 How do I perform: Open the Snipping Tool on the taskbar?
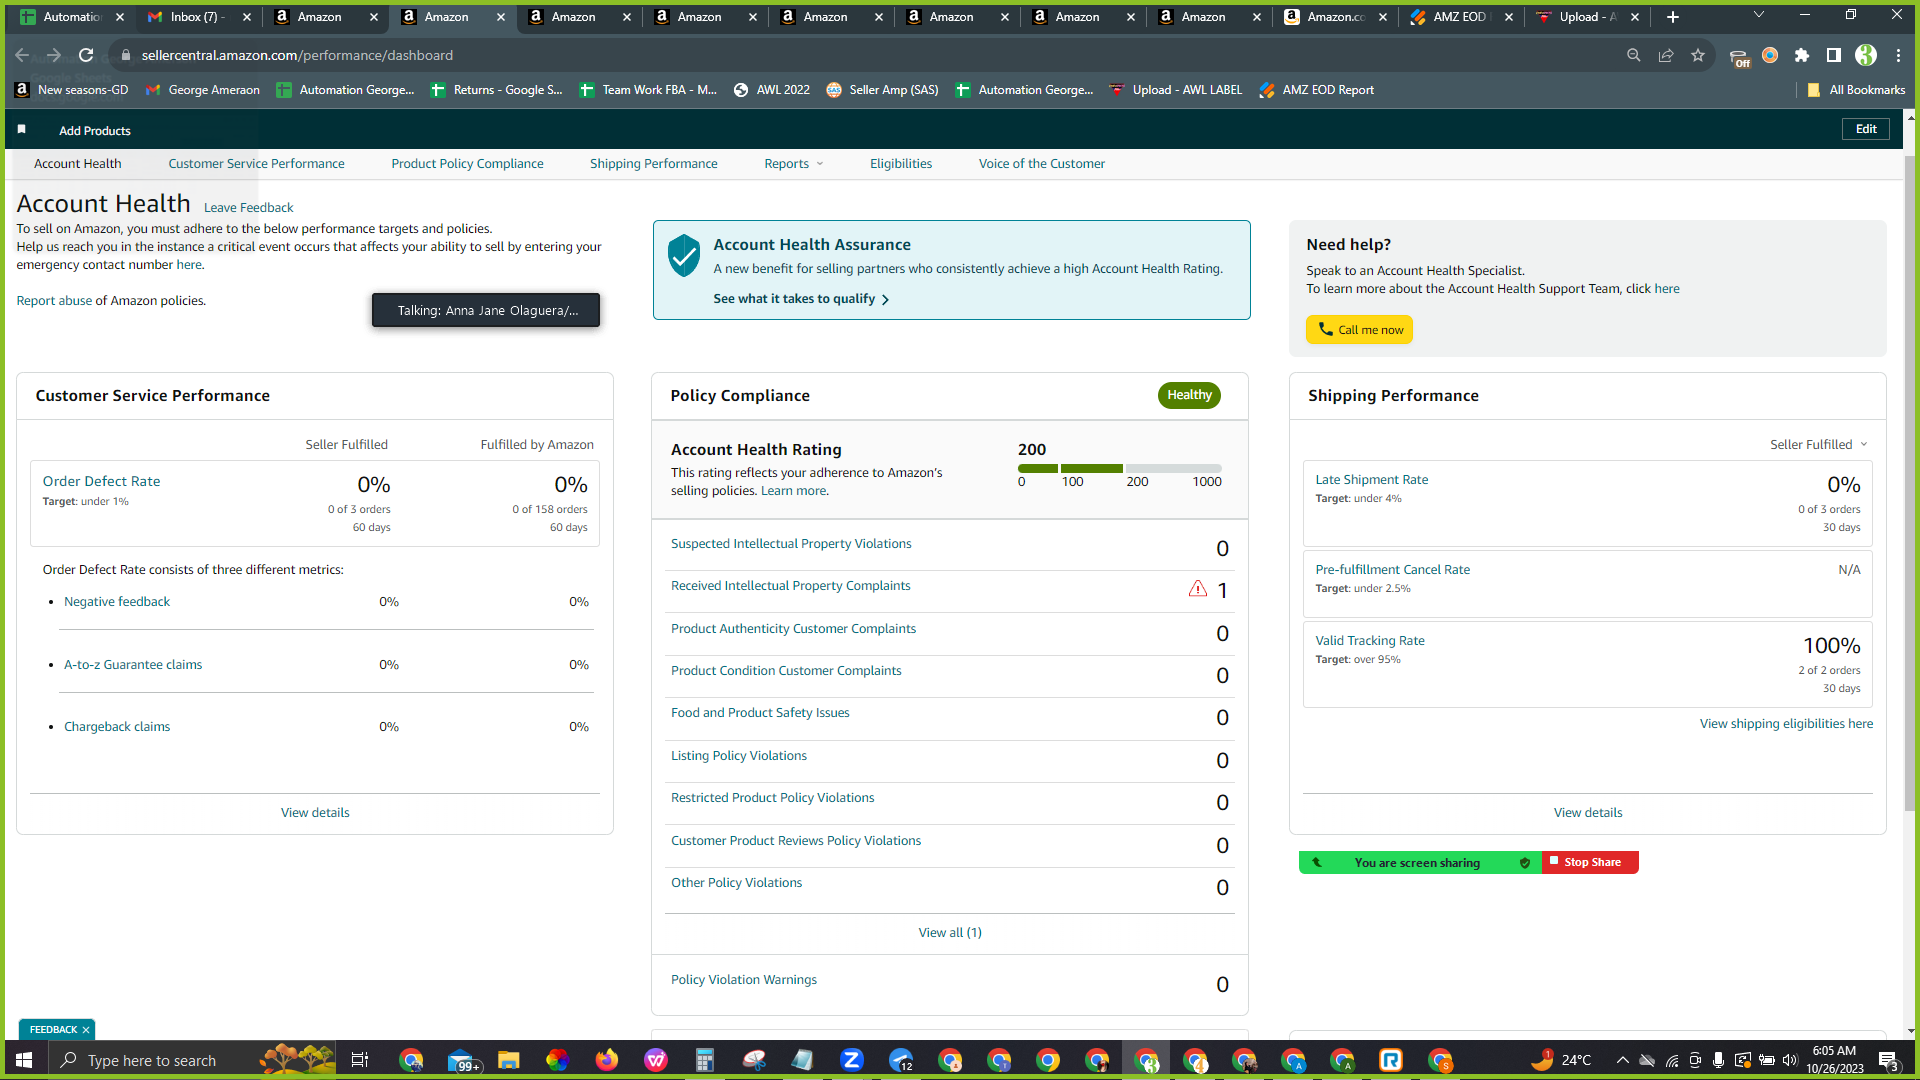click(x=754, y=1060)
